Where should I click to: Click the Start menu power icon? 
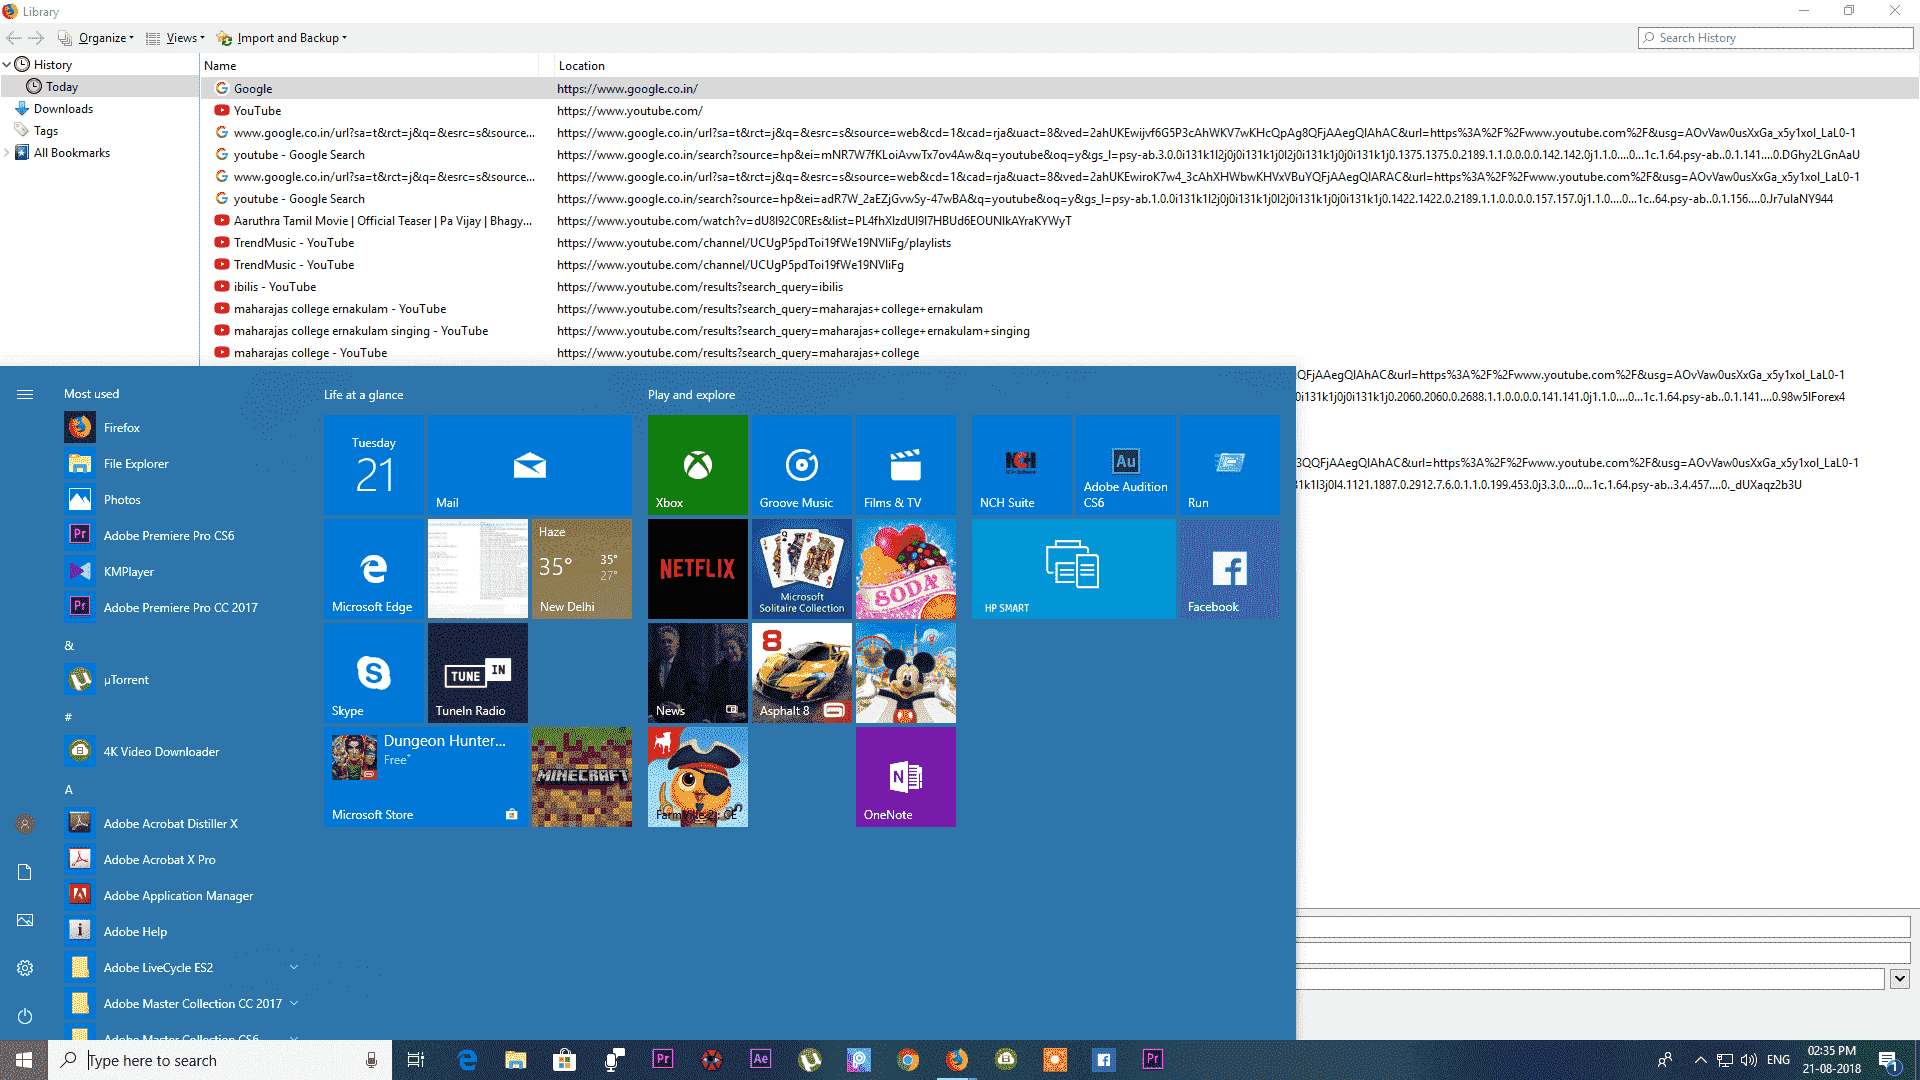pos(25,1016)
